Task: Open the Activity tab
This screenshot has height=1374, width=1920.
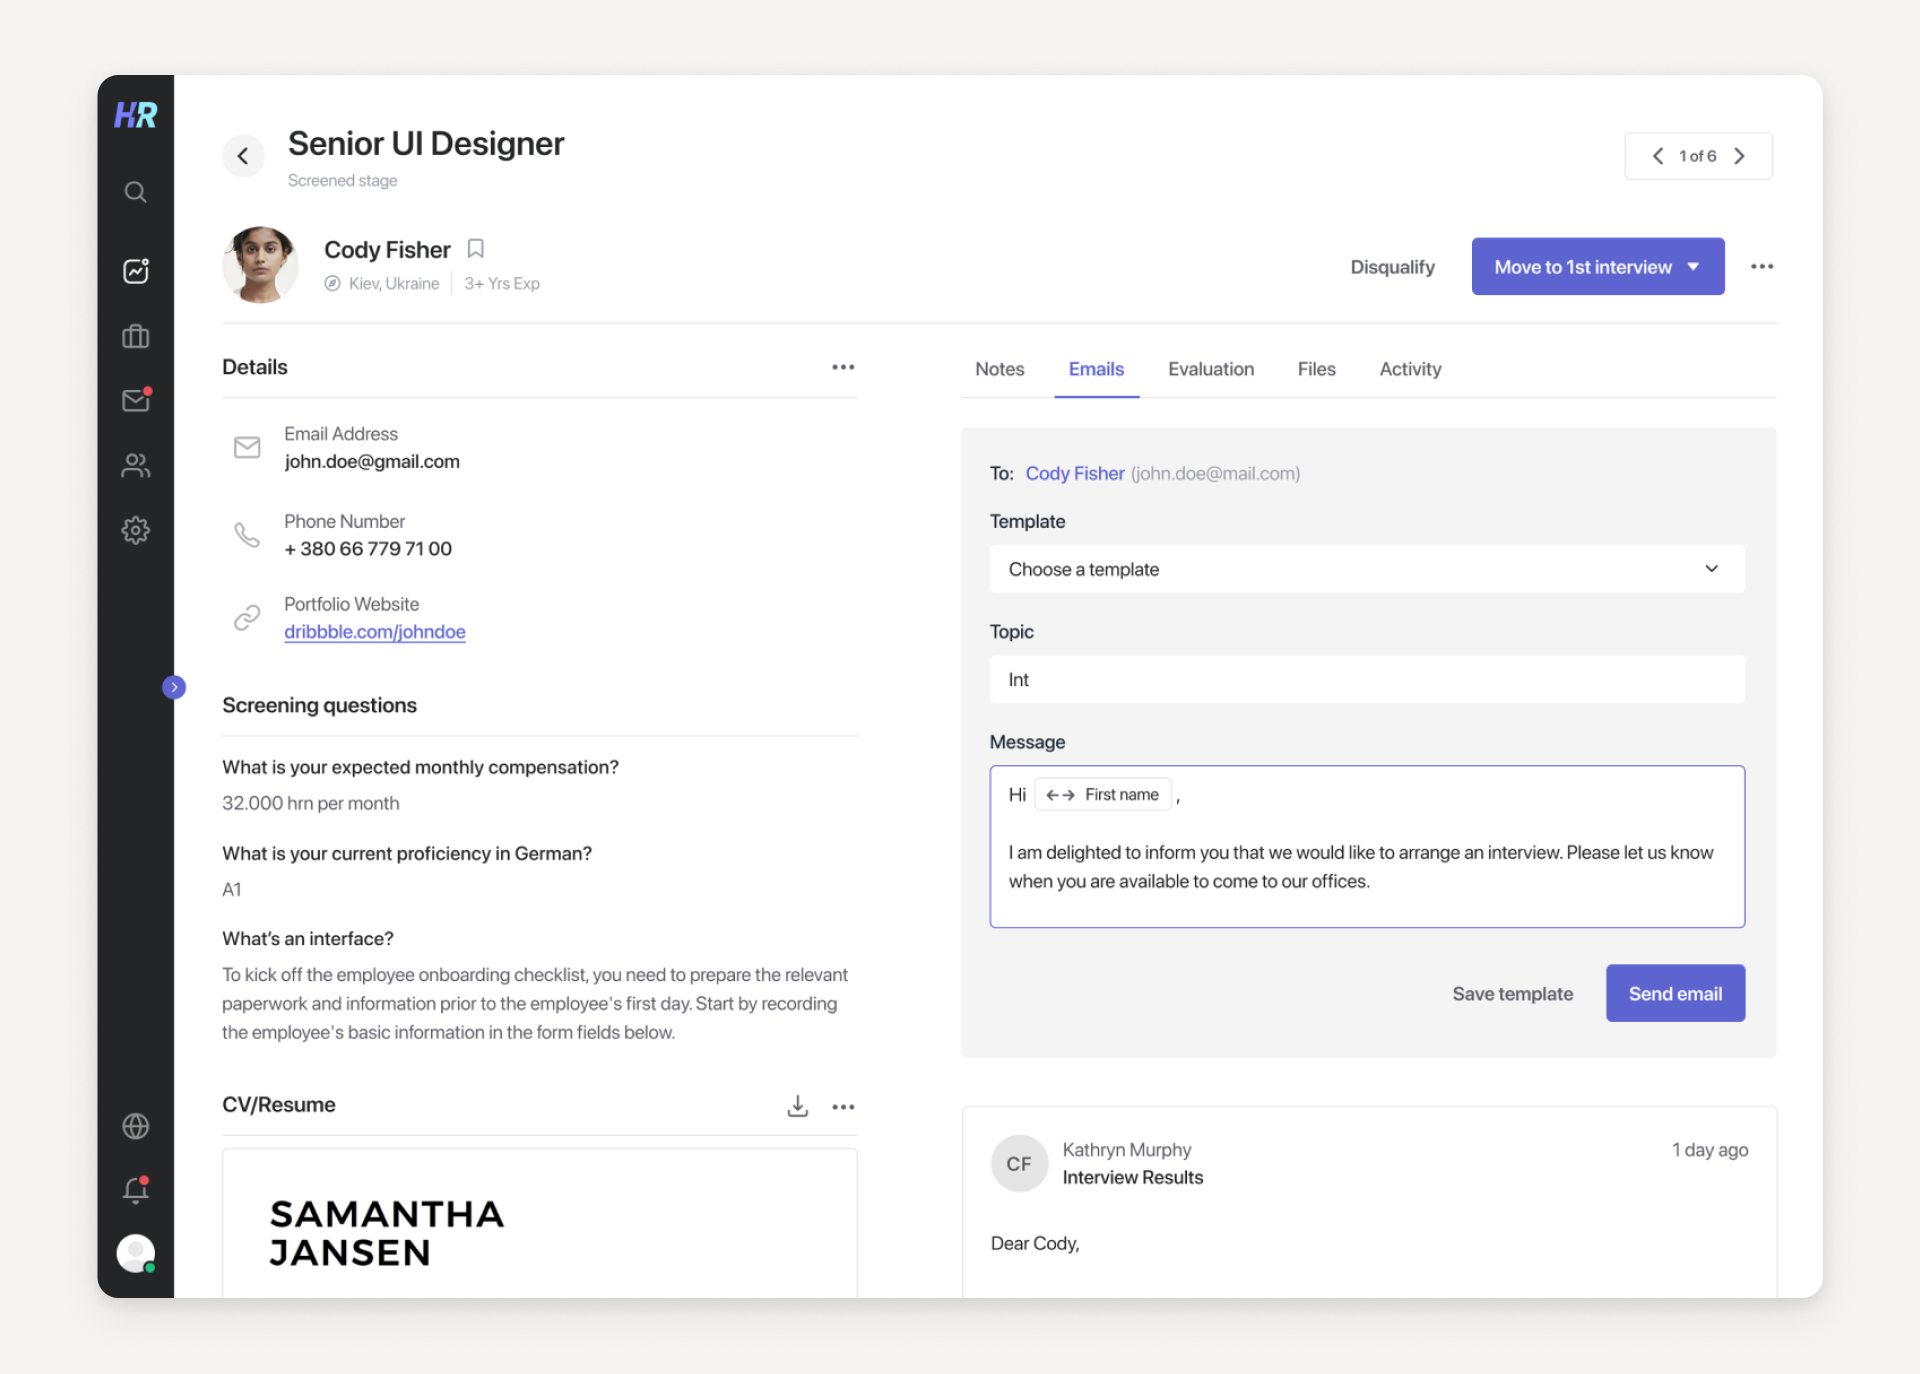Action: pos(1410,369)
